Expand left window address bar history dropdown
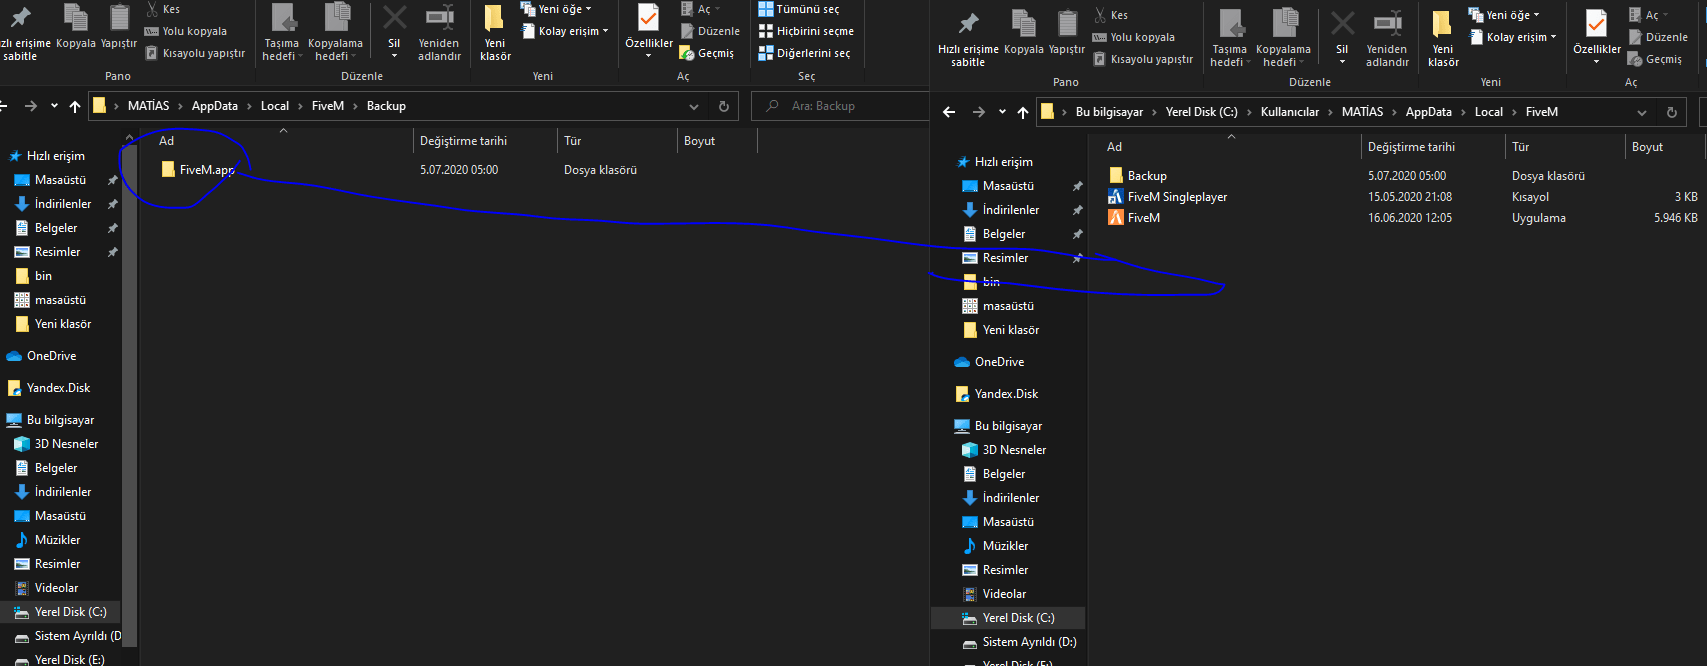 tap(694, 106)
